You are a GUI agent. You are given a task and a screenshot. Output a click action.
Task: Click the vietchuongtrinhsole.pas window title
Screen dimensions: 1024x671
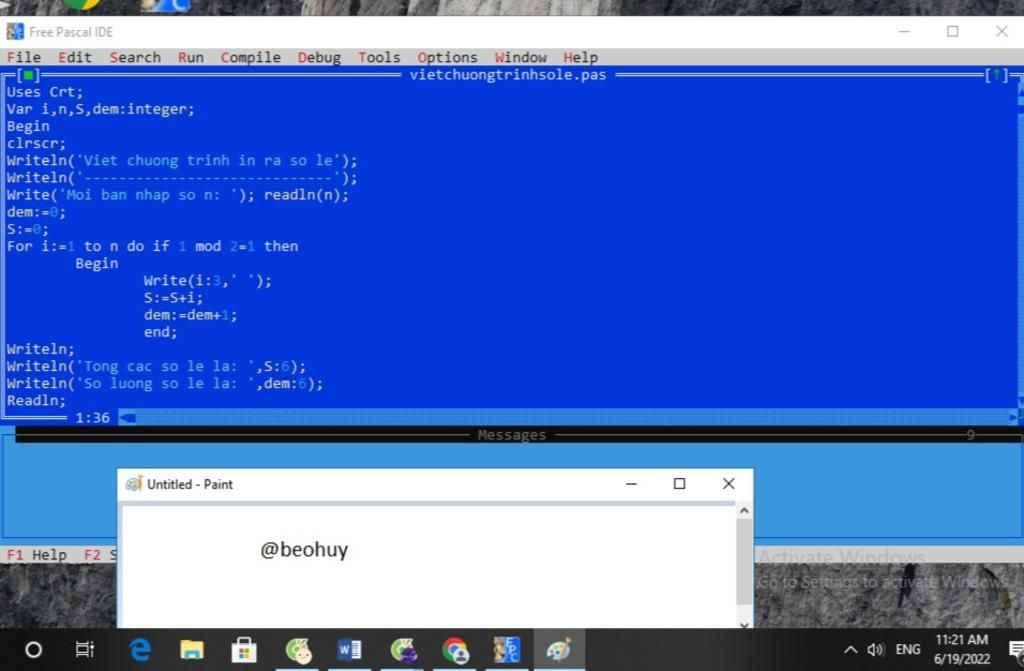coord(508,74)
